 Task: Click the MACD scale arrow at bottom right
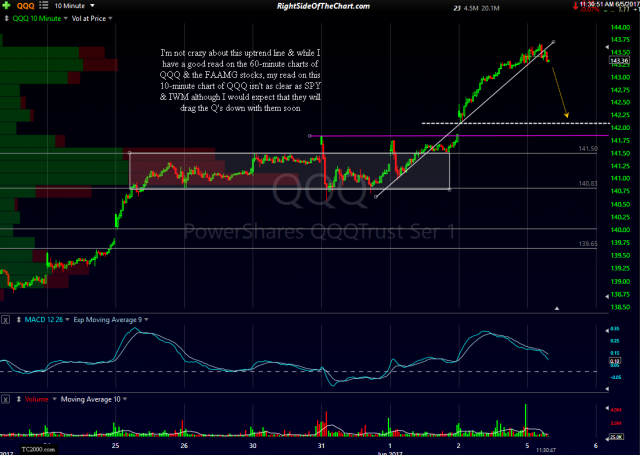point(607,389)
